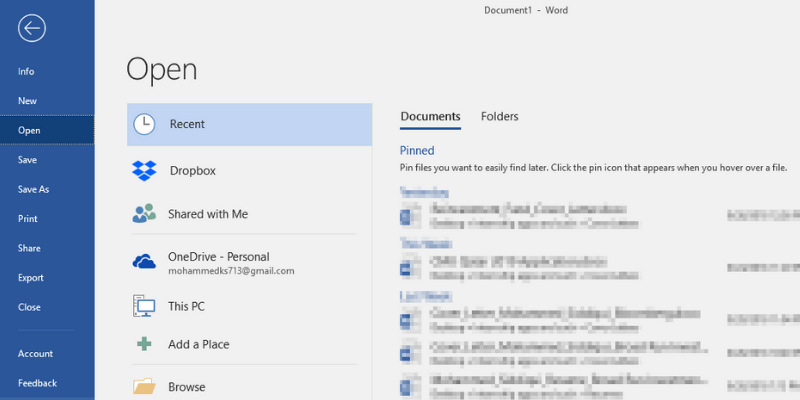800x400 pixels.
Task: Click the OneDrive cloud icon
Action: (x=144, y=262)
